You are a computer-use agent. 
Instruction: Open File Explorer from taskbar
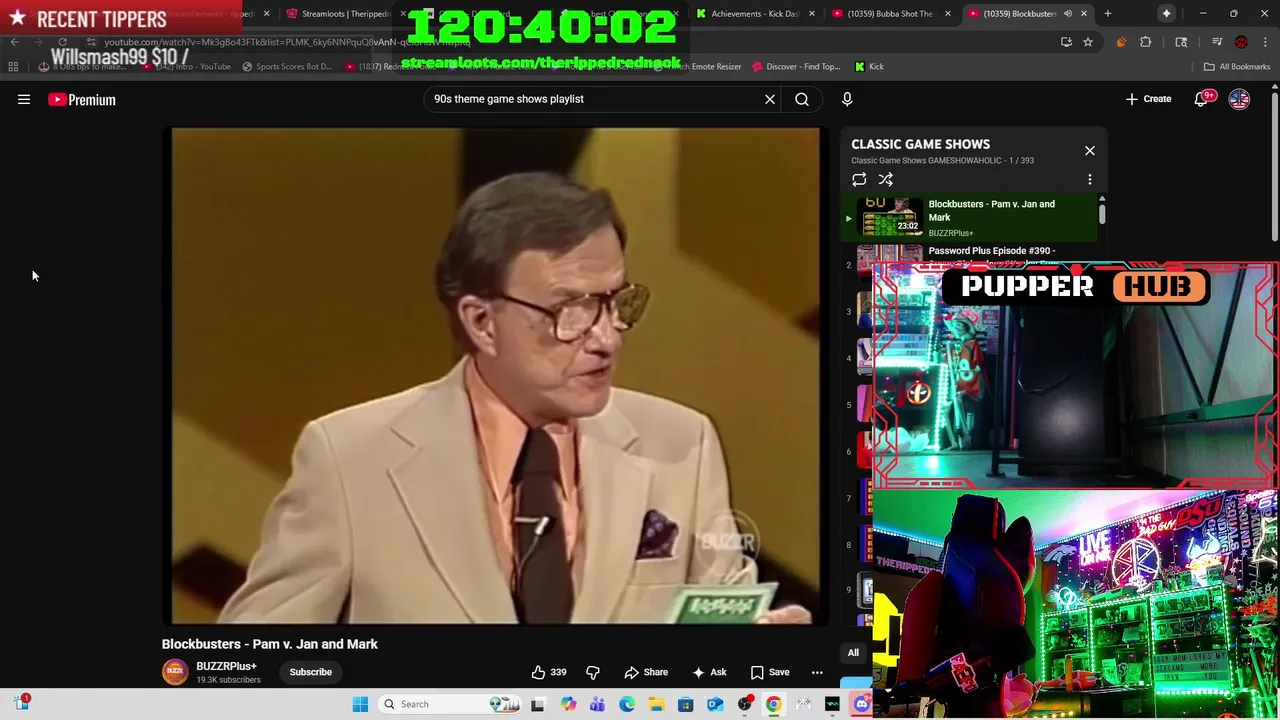pos(656,704)
